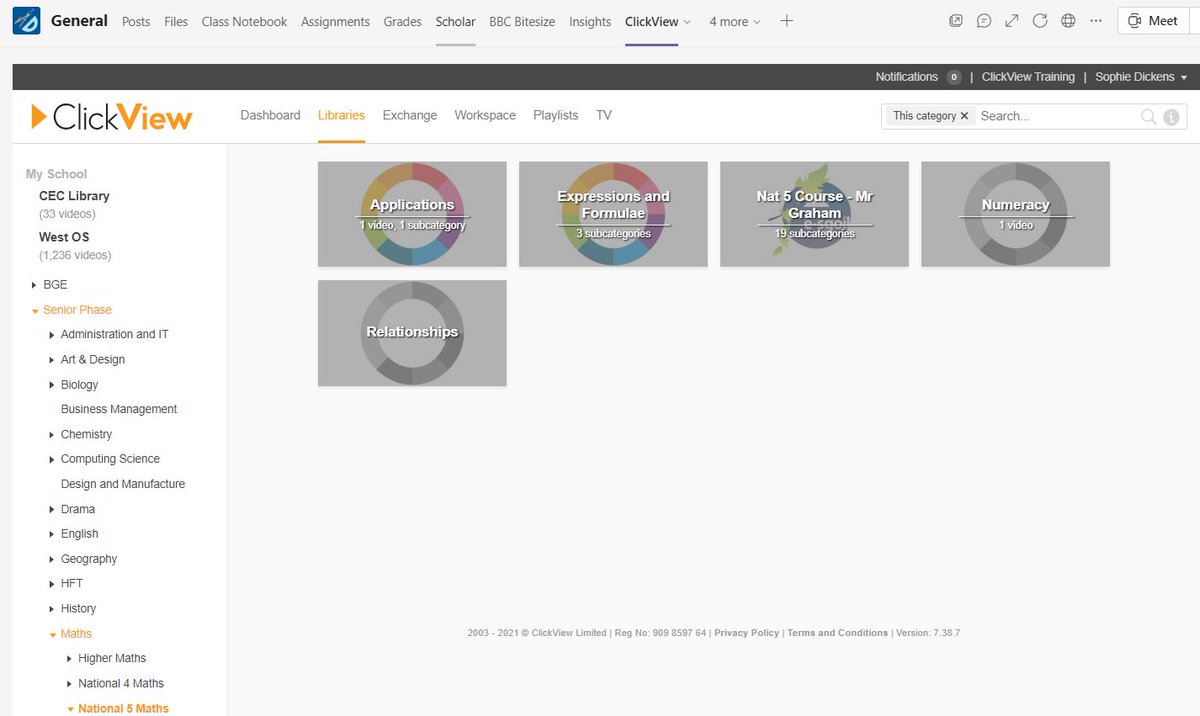
Task: Expand the Geography subject
Action: tap(52, 559)
